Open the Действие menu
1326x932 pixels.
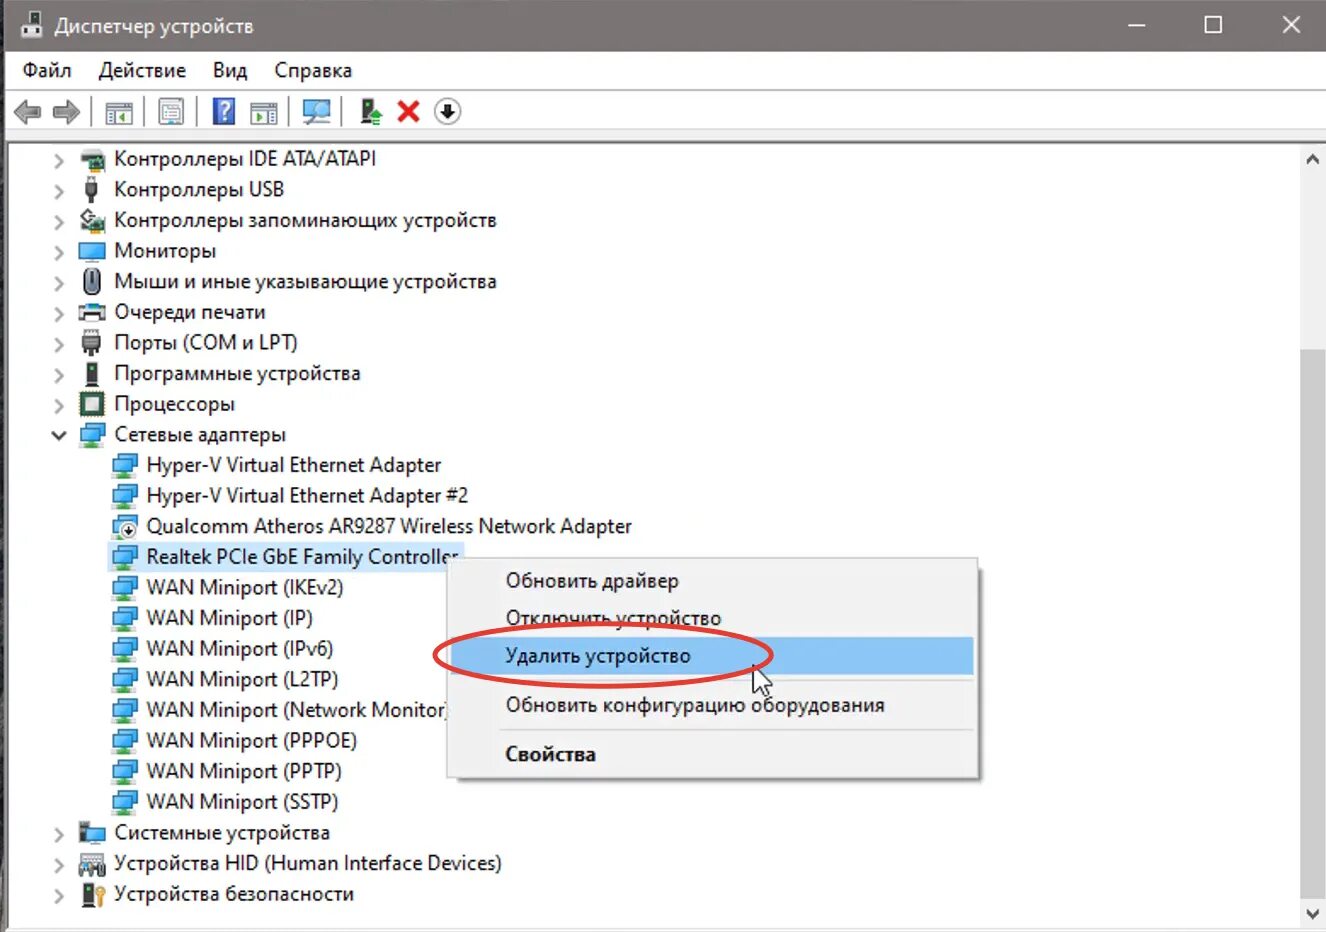coord(142,70)
